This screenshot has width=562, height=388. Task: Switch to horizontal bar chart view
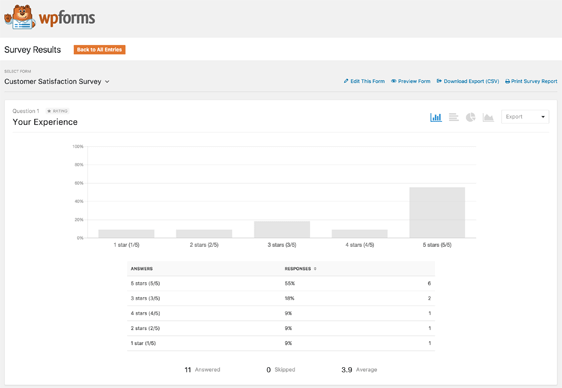click(454, 117)
